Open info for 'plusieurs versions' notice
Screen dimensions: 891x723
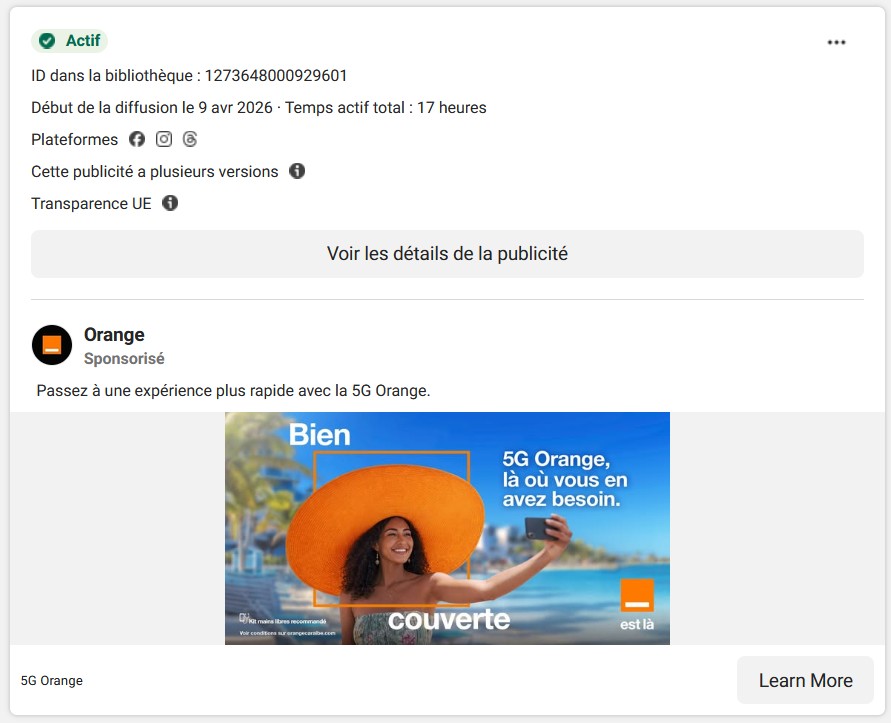click(x=296, y=171)
